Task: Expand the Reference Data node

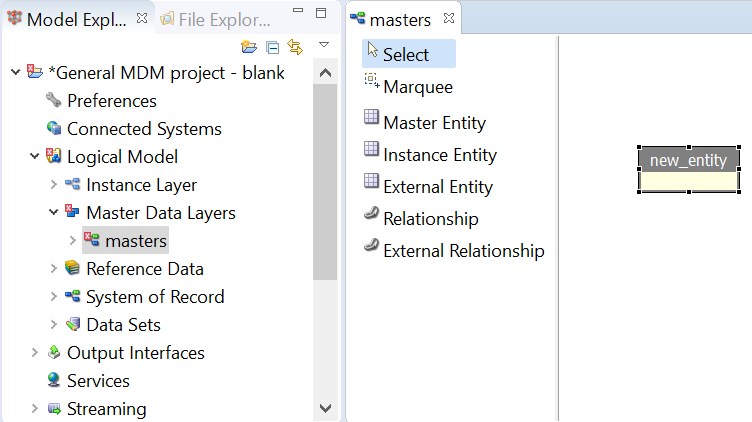Action: pyautogui.click(x=54, y=269)
